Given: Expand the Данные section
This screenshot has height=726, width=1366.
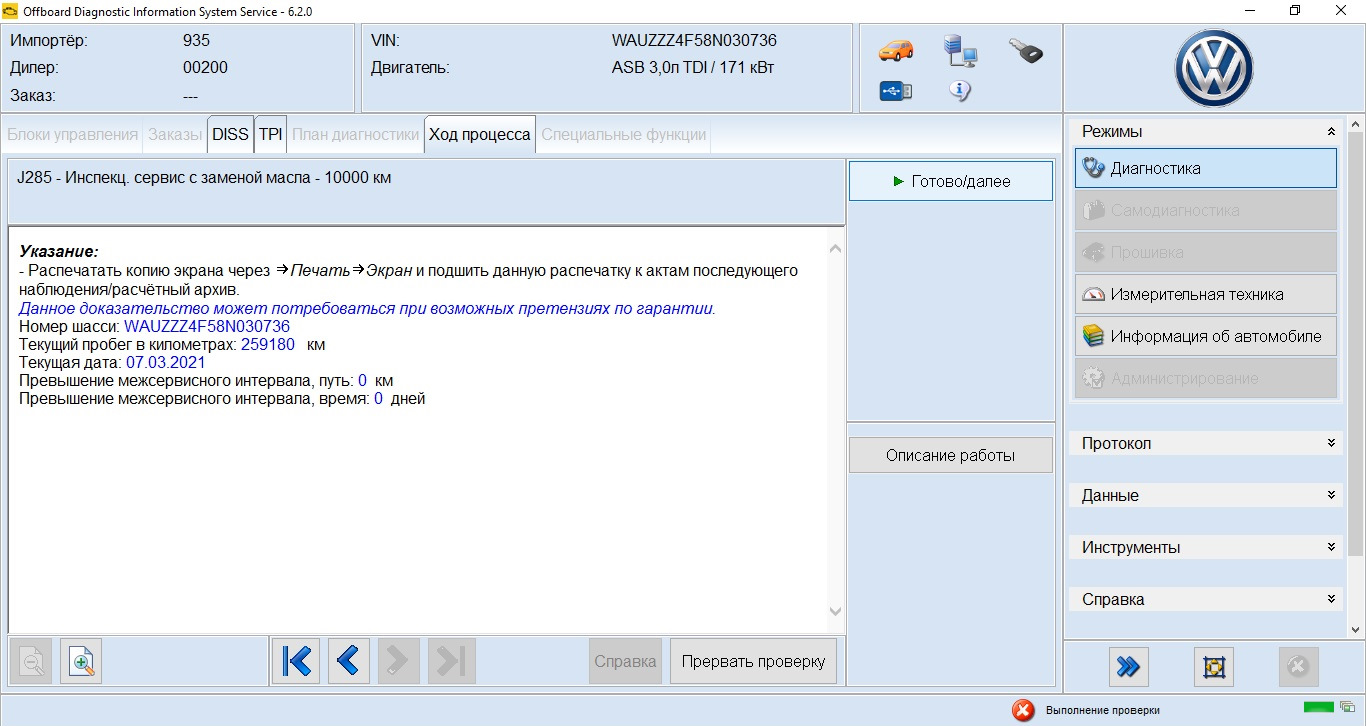Looking at the screenshot, I should coord(1331,495).
